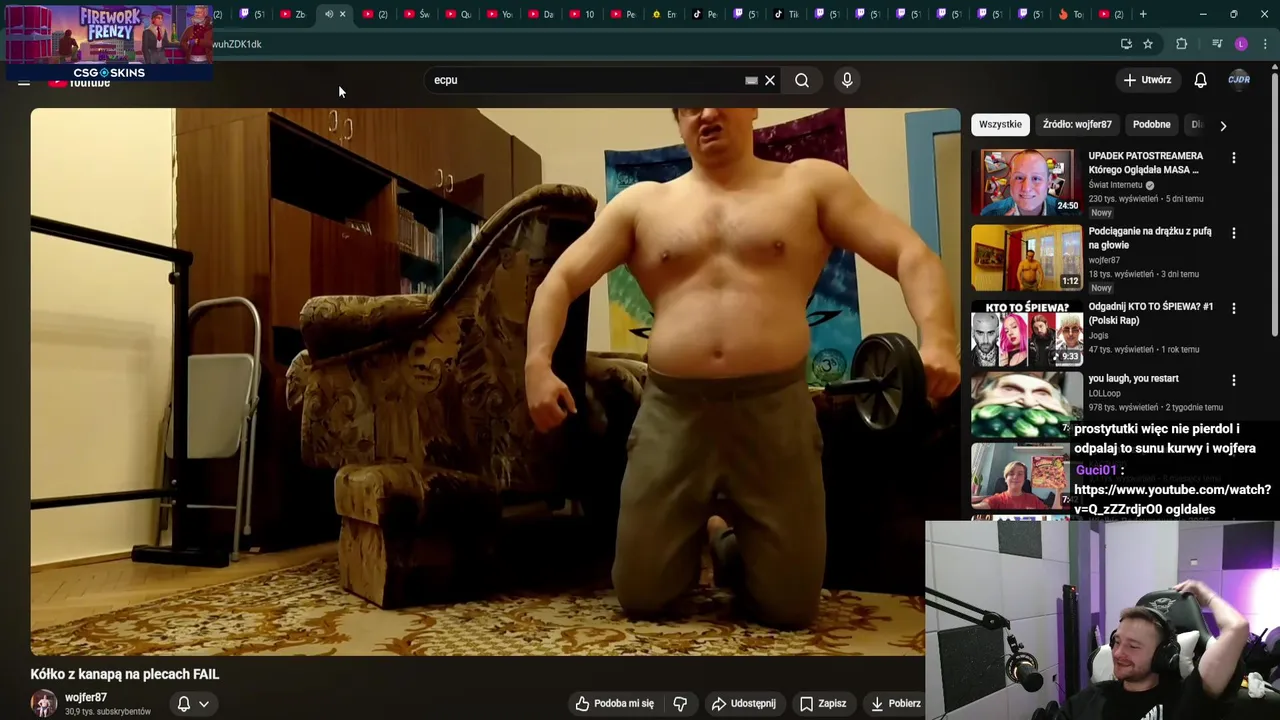This screenshot has height=720, width=1280.
Task: Click the magnifier search button
Action: [802, 80]
